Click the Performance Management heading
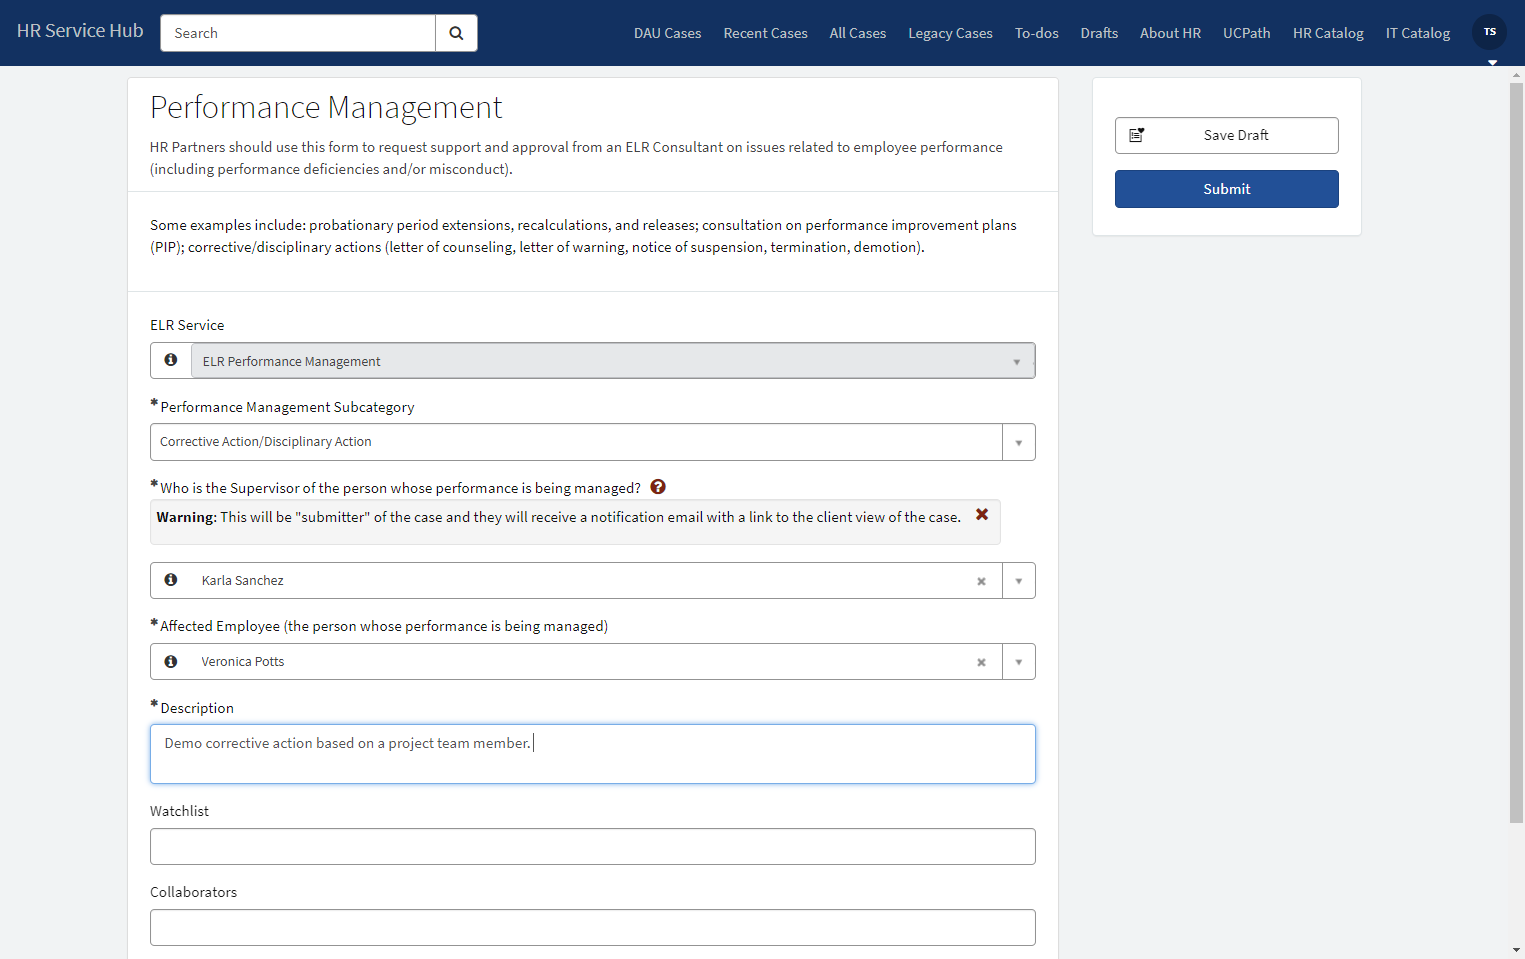This screenshot has height=959, width=1525. click(326, 107)
